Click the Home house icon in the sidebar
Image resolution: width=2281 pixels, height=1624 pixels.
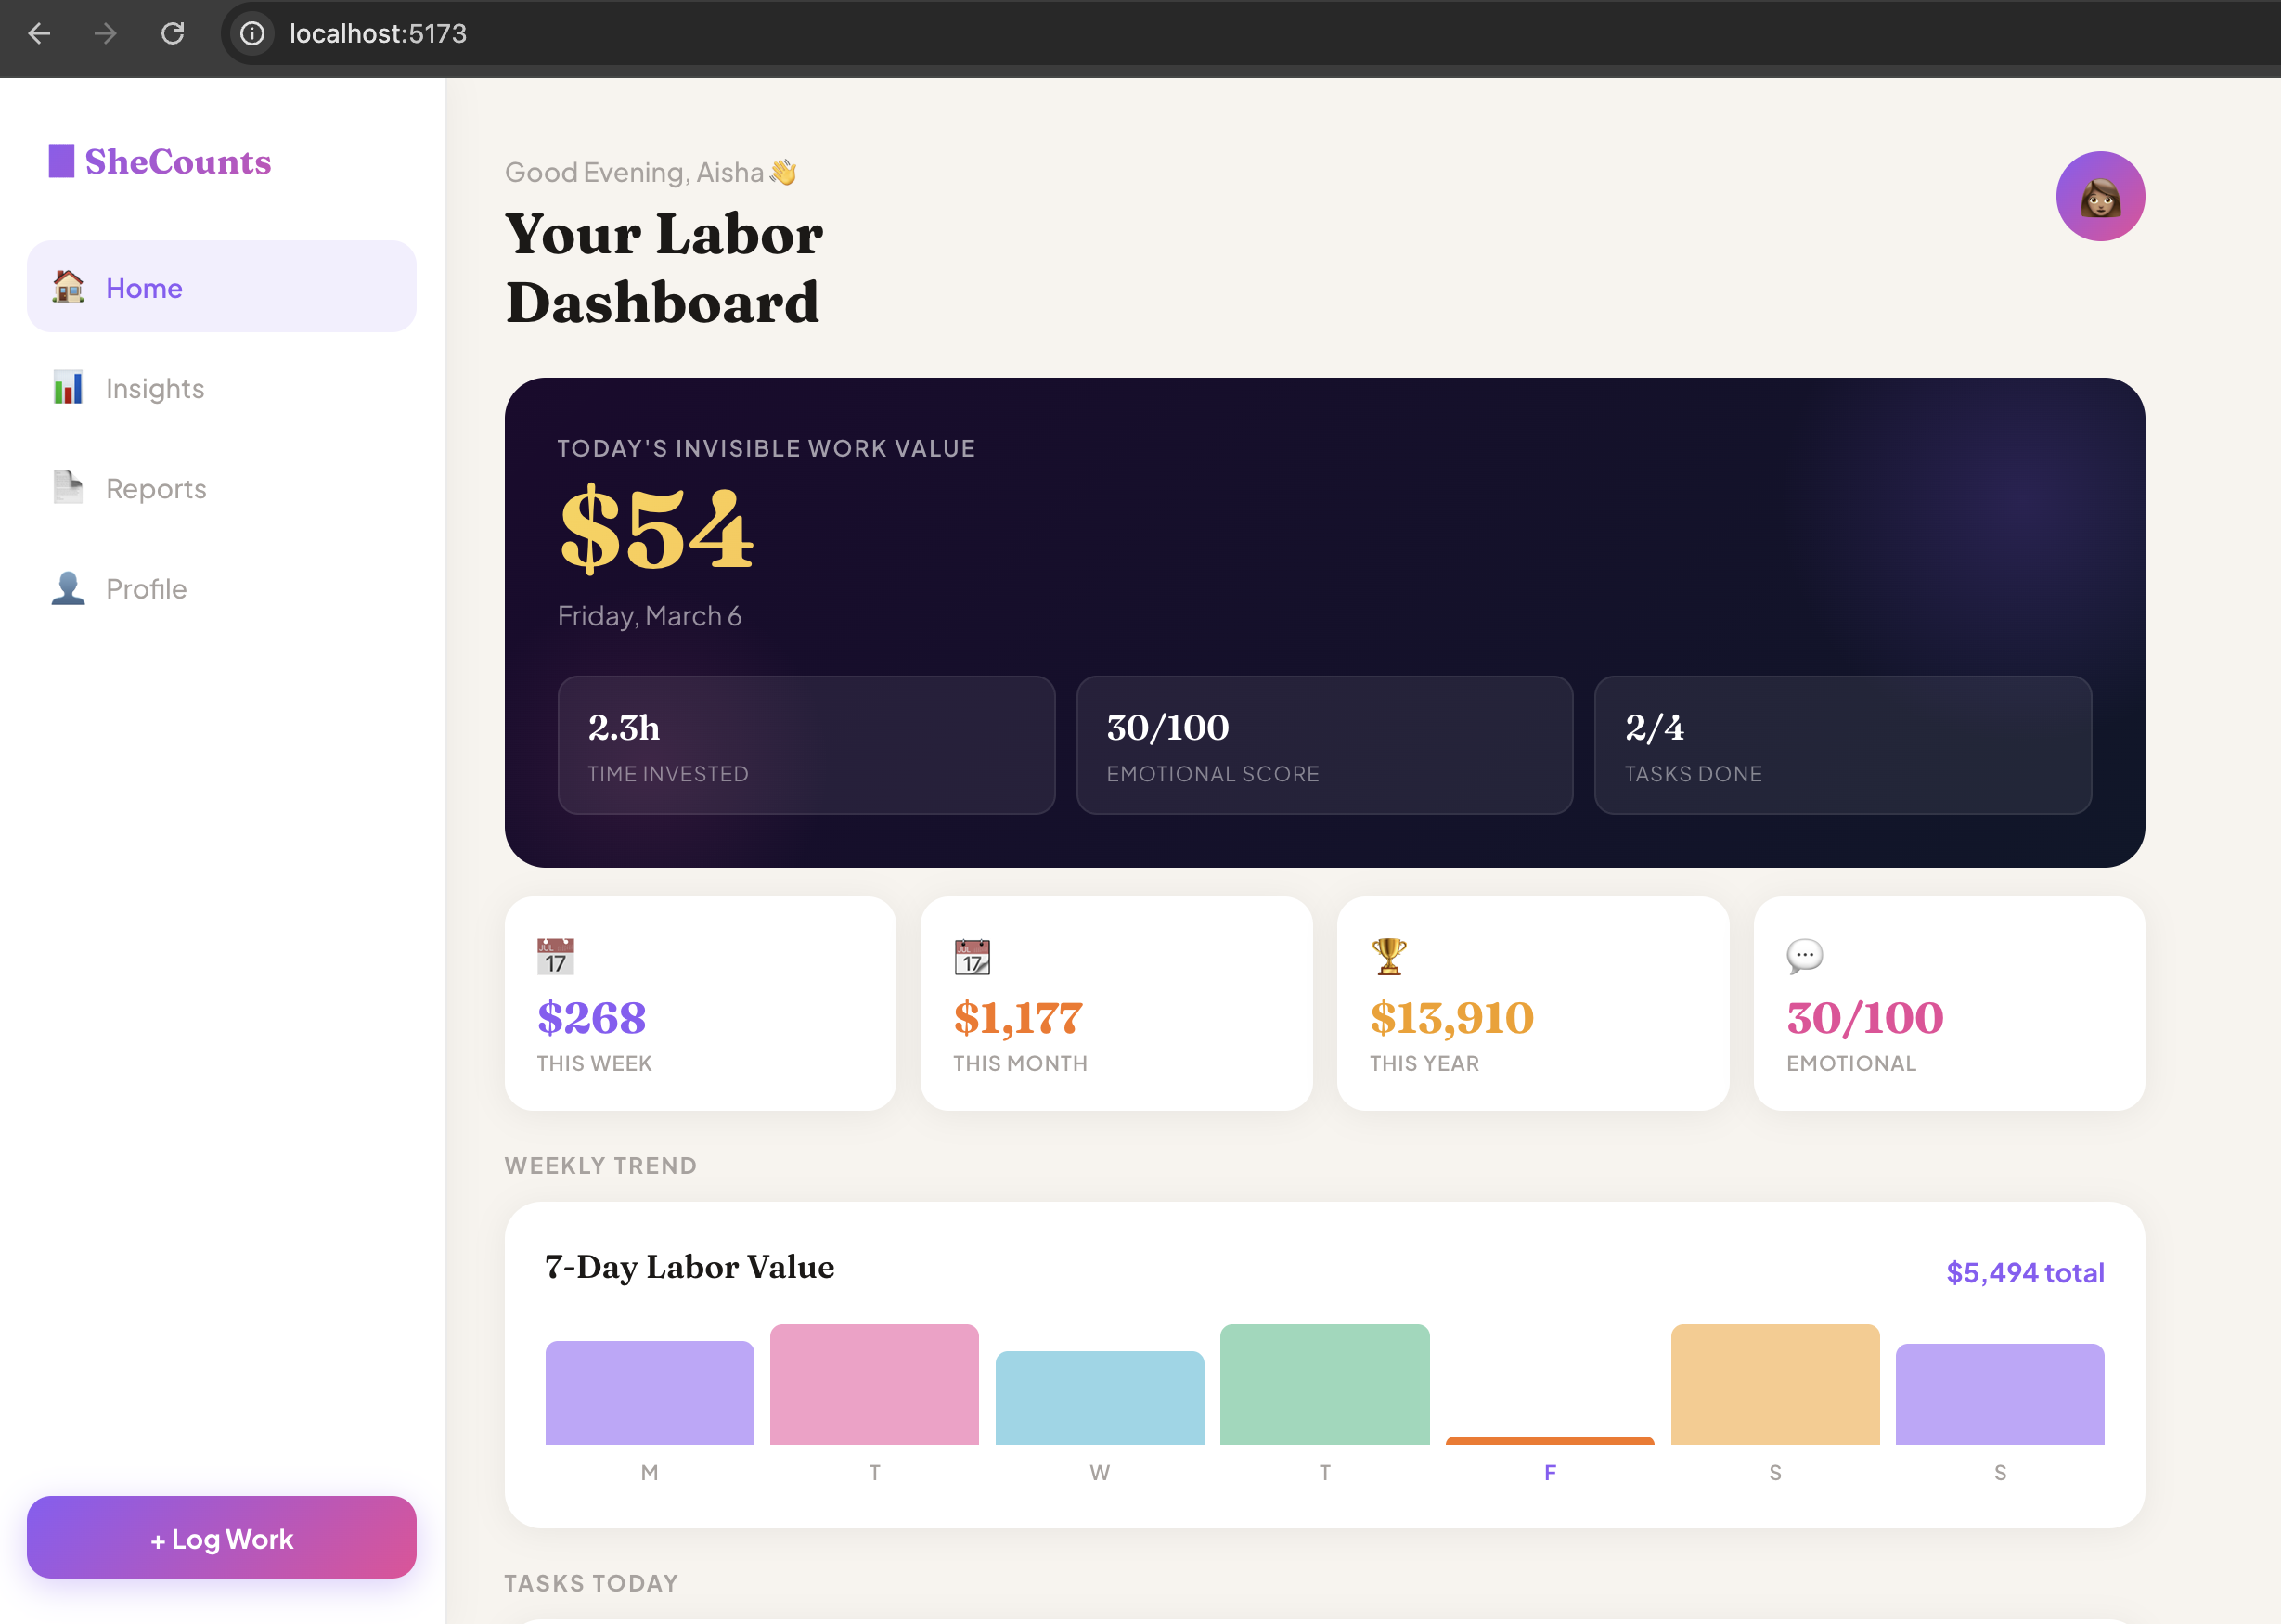pyautogui.click(x=68, y=287)
